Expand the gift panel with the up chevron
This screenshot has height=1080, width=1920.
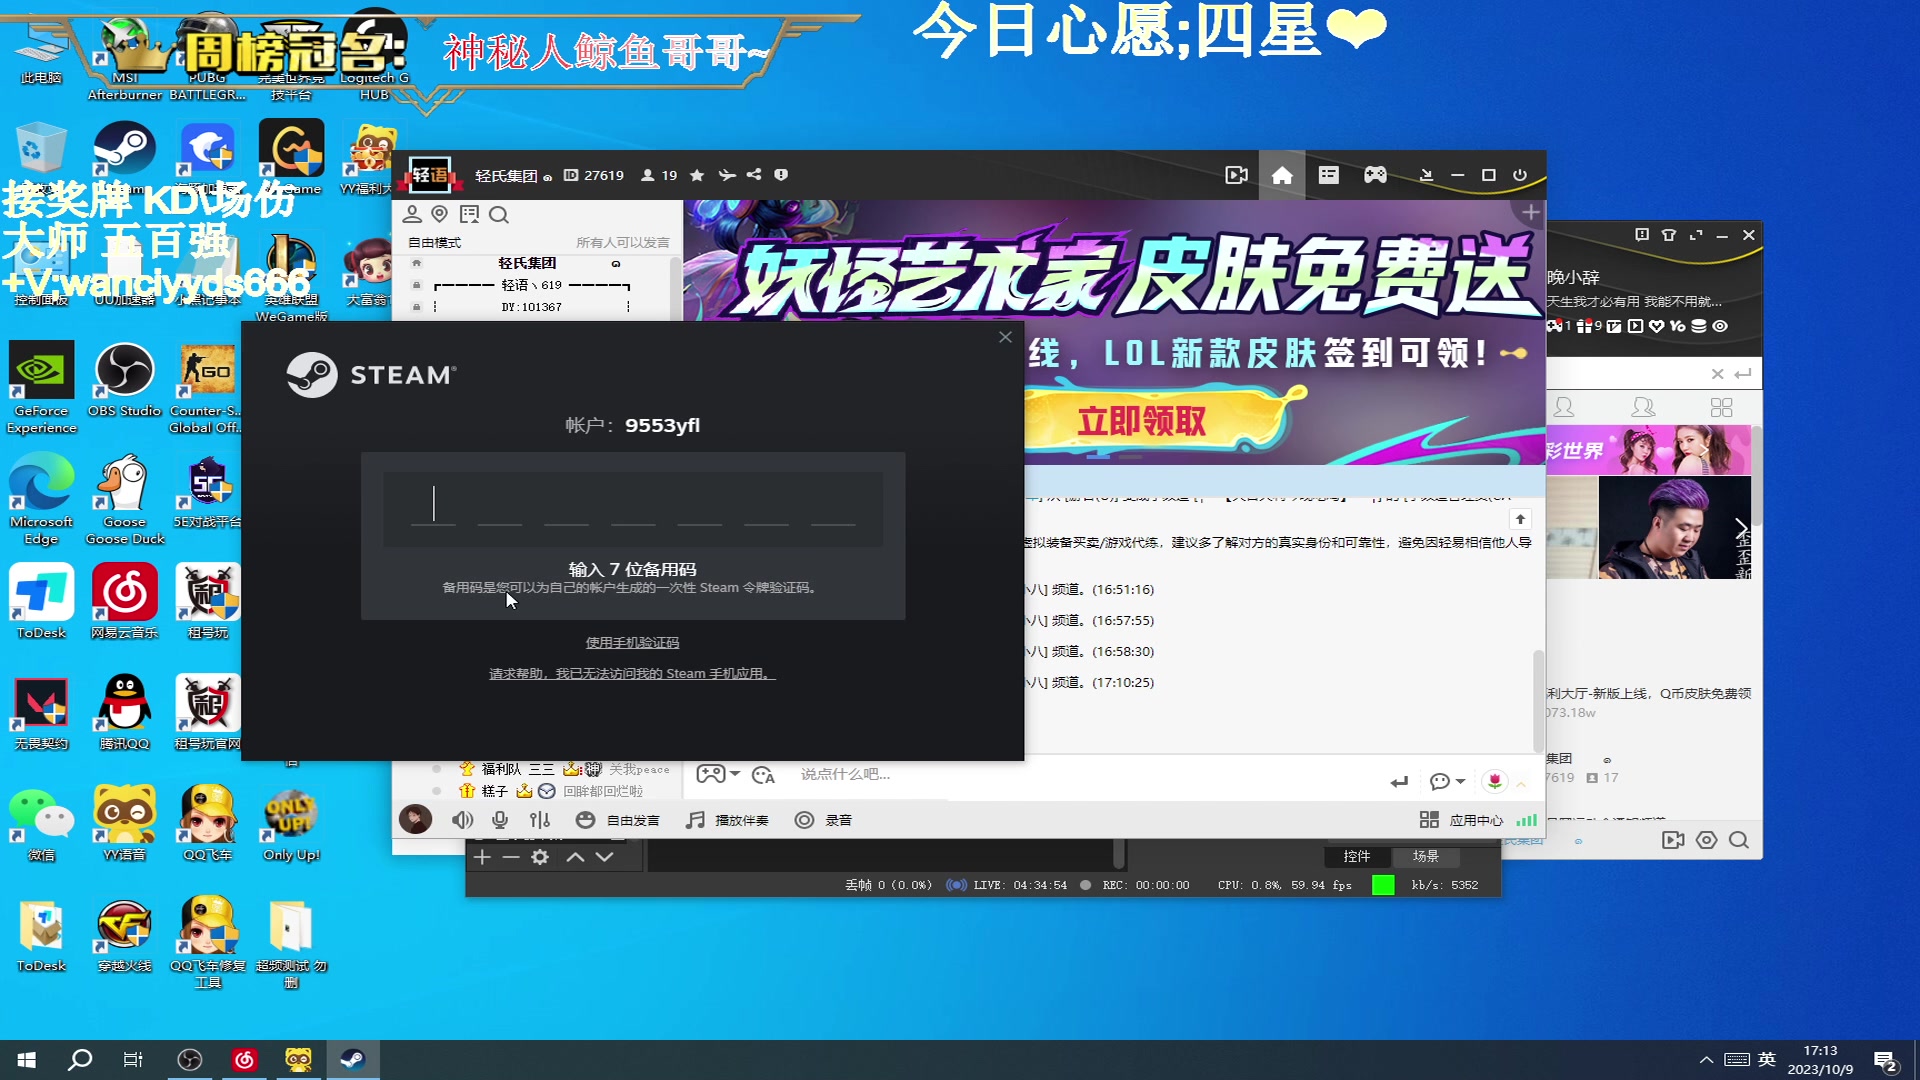(1521, 784)
